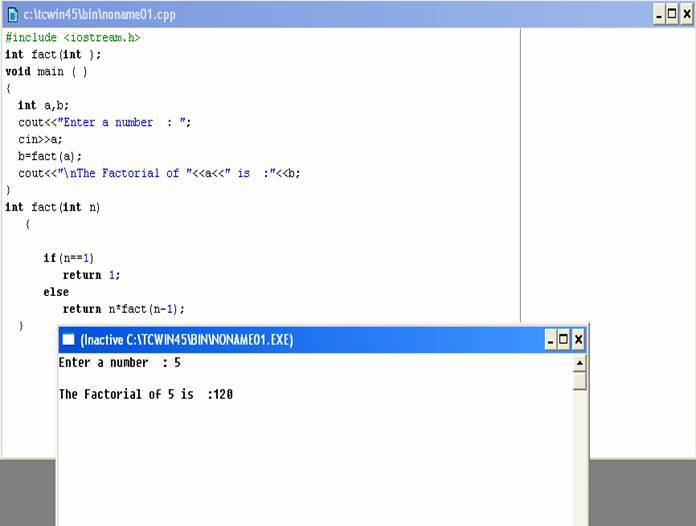Click the NONAME01.EXE window system icon
Image resolution: width=696 pixels, height=526 pixels.
[68, 340]
